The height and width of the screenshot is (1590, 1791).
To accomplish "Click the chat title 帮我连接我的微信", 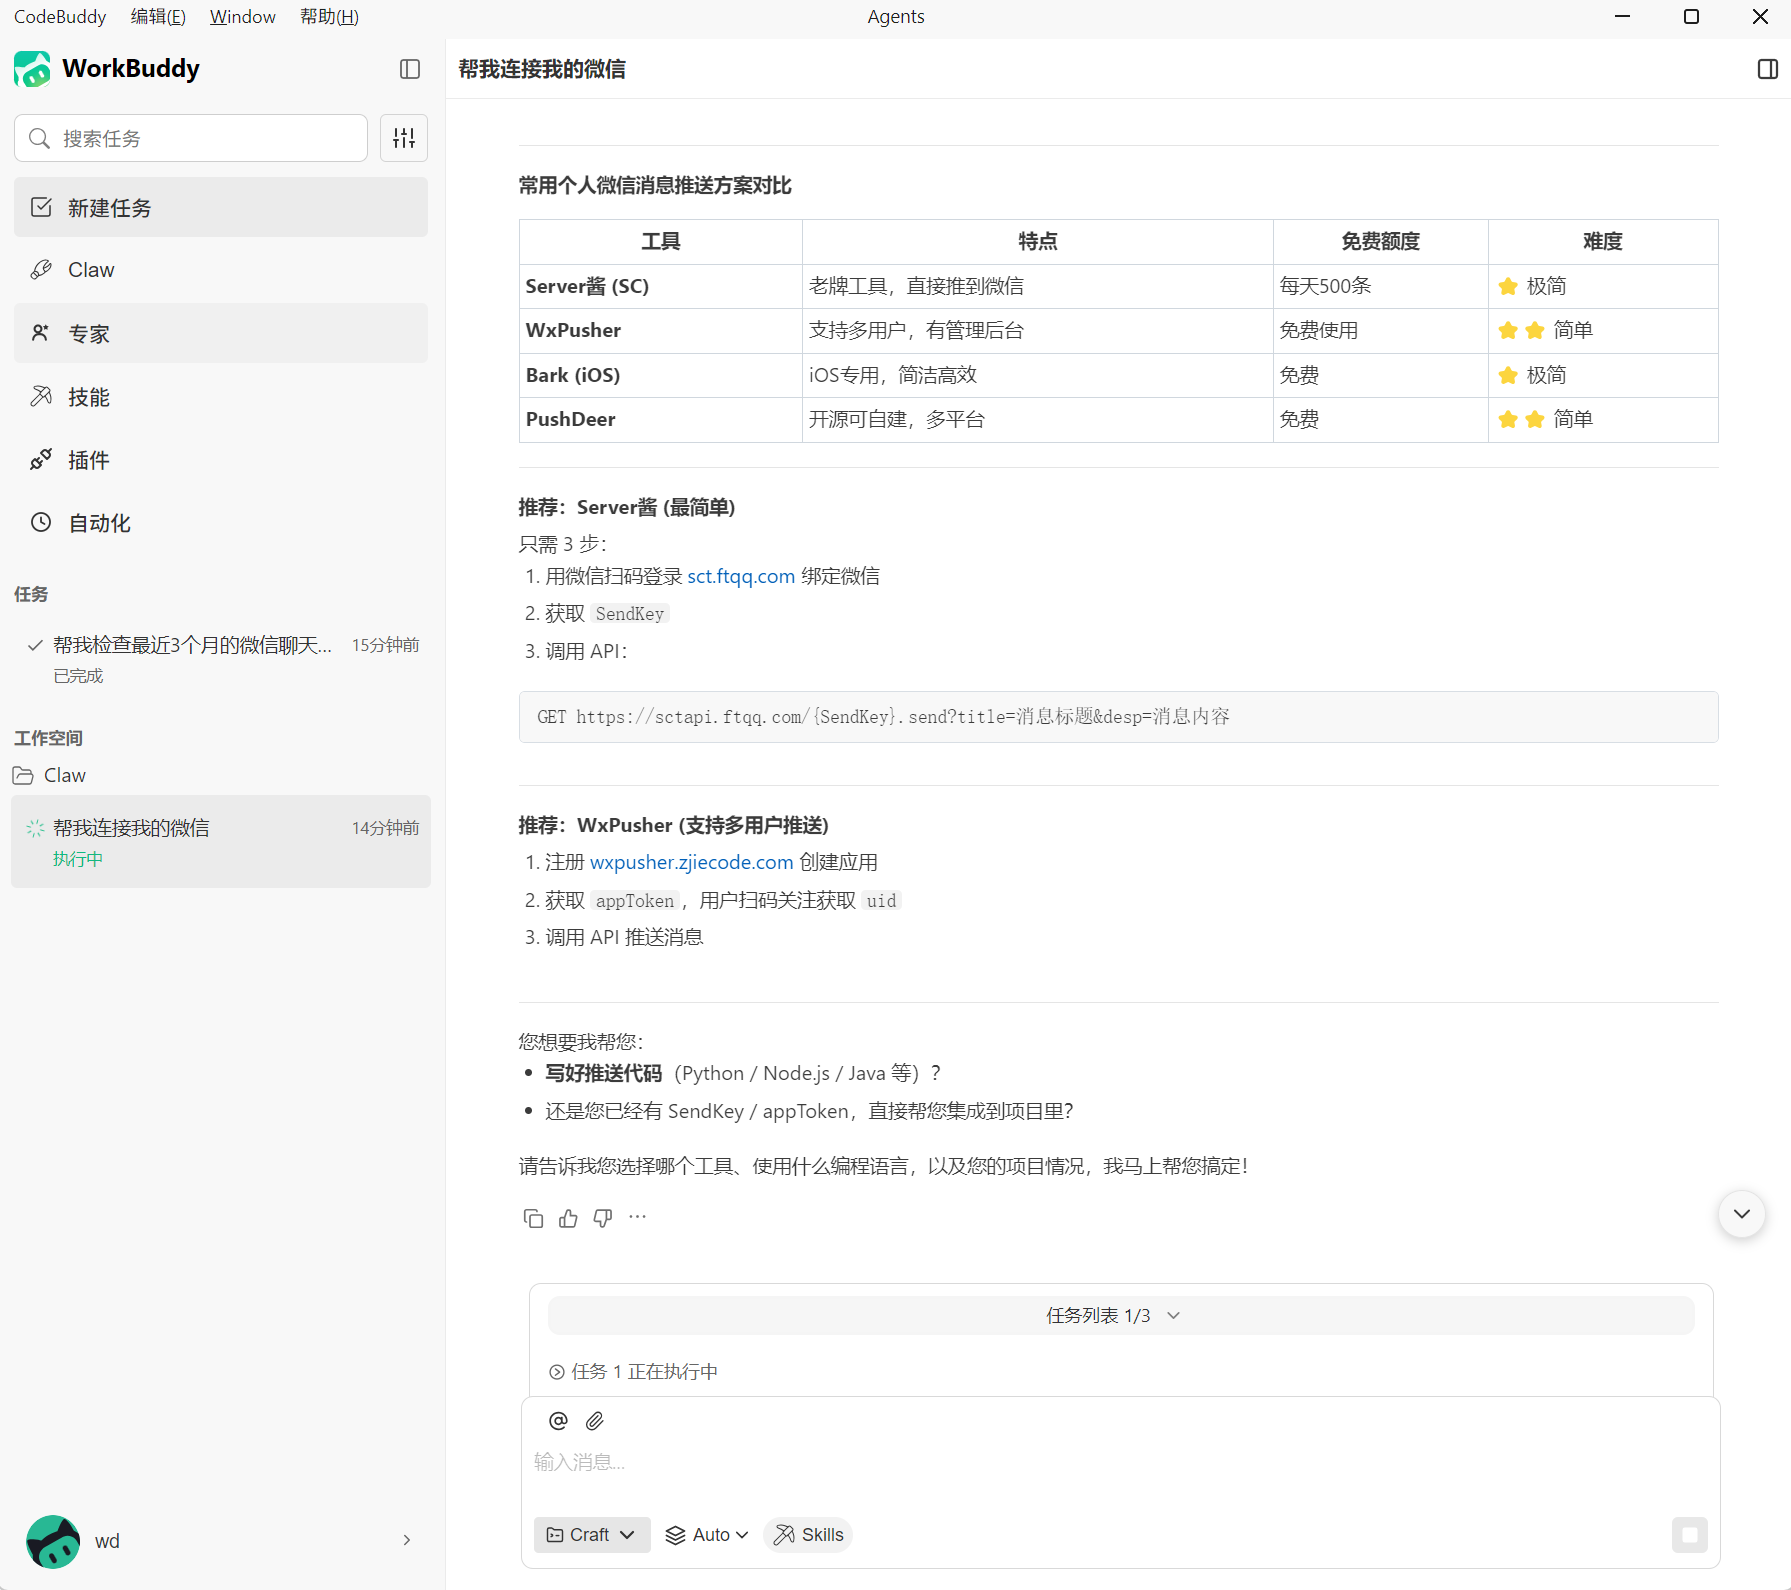I will click(542, 69).
